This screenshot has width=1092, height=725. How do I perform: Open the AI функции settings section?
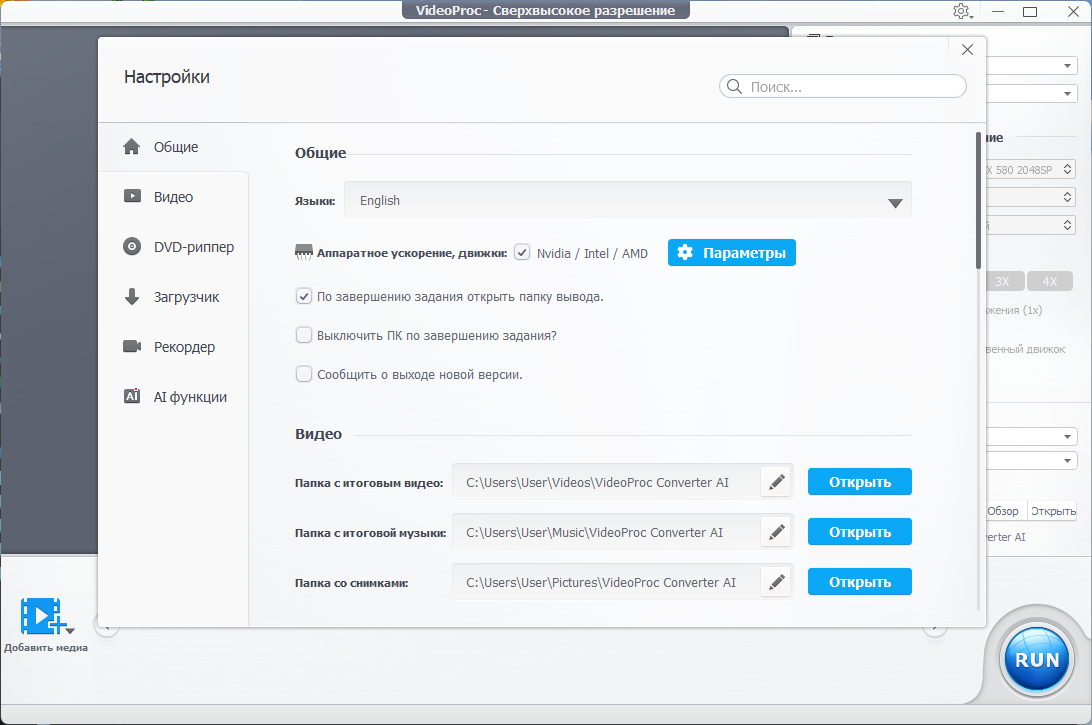click(x=189, y=397)
